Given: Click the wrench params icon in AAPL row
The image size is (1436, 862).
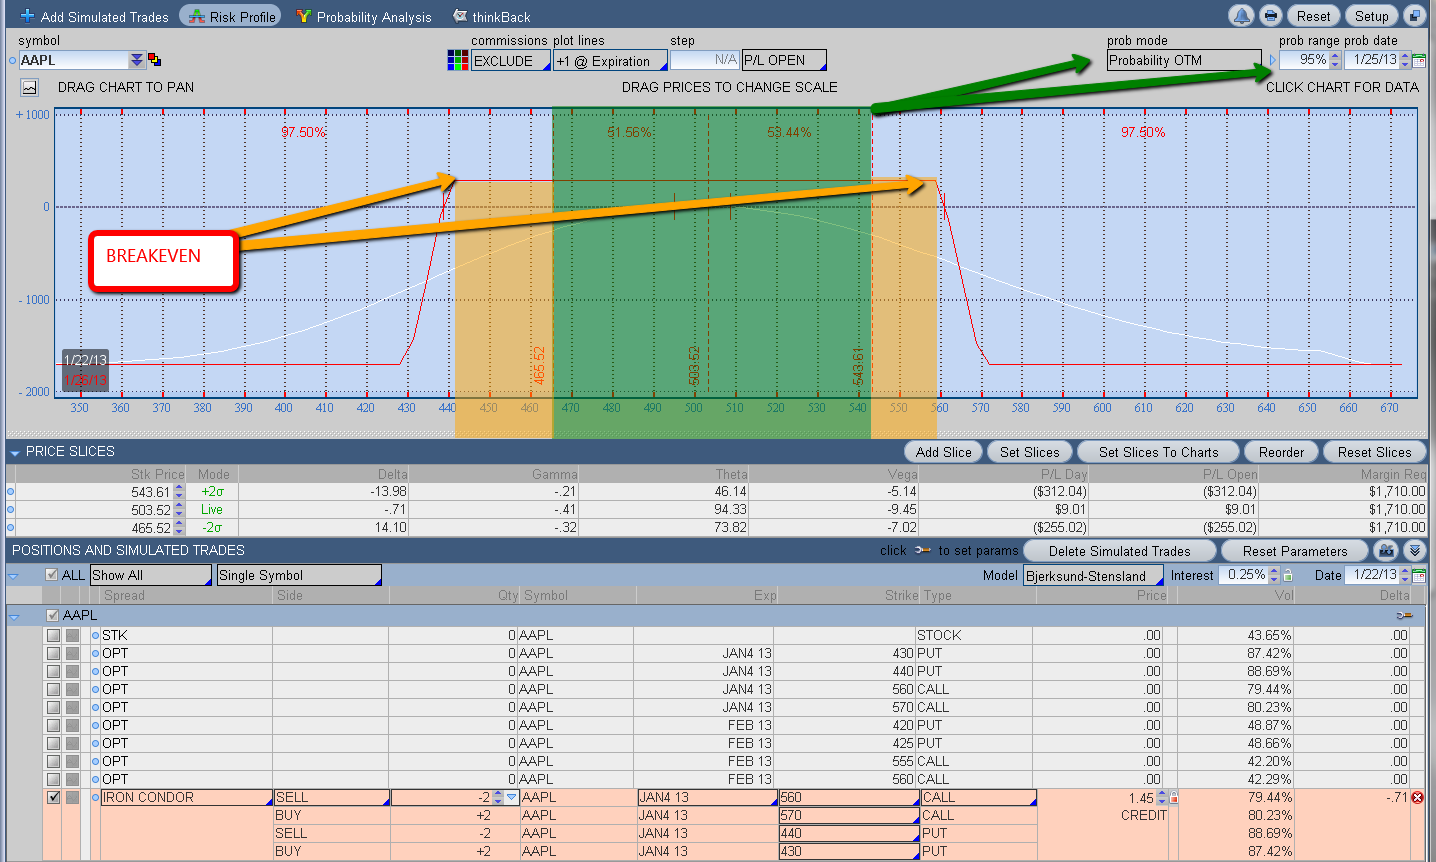Looking at the screenshot, I should point(1404,616).
